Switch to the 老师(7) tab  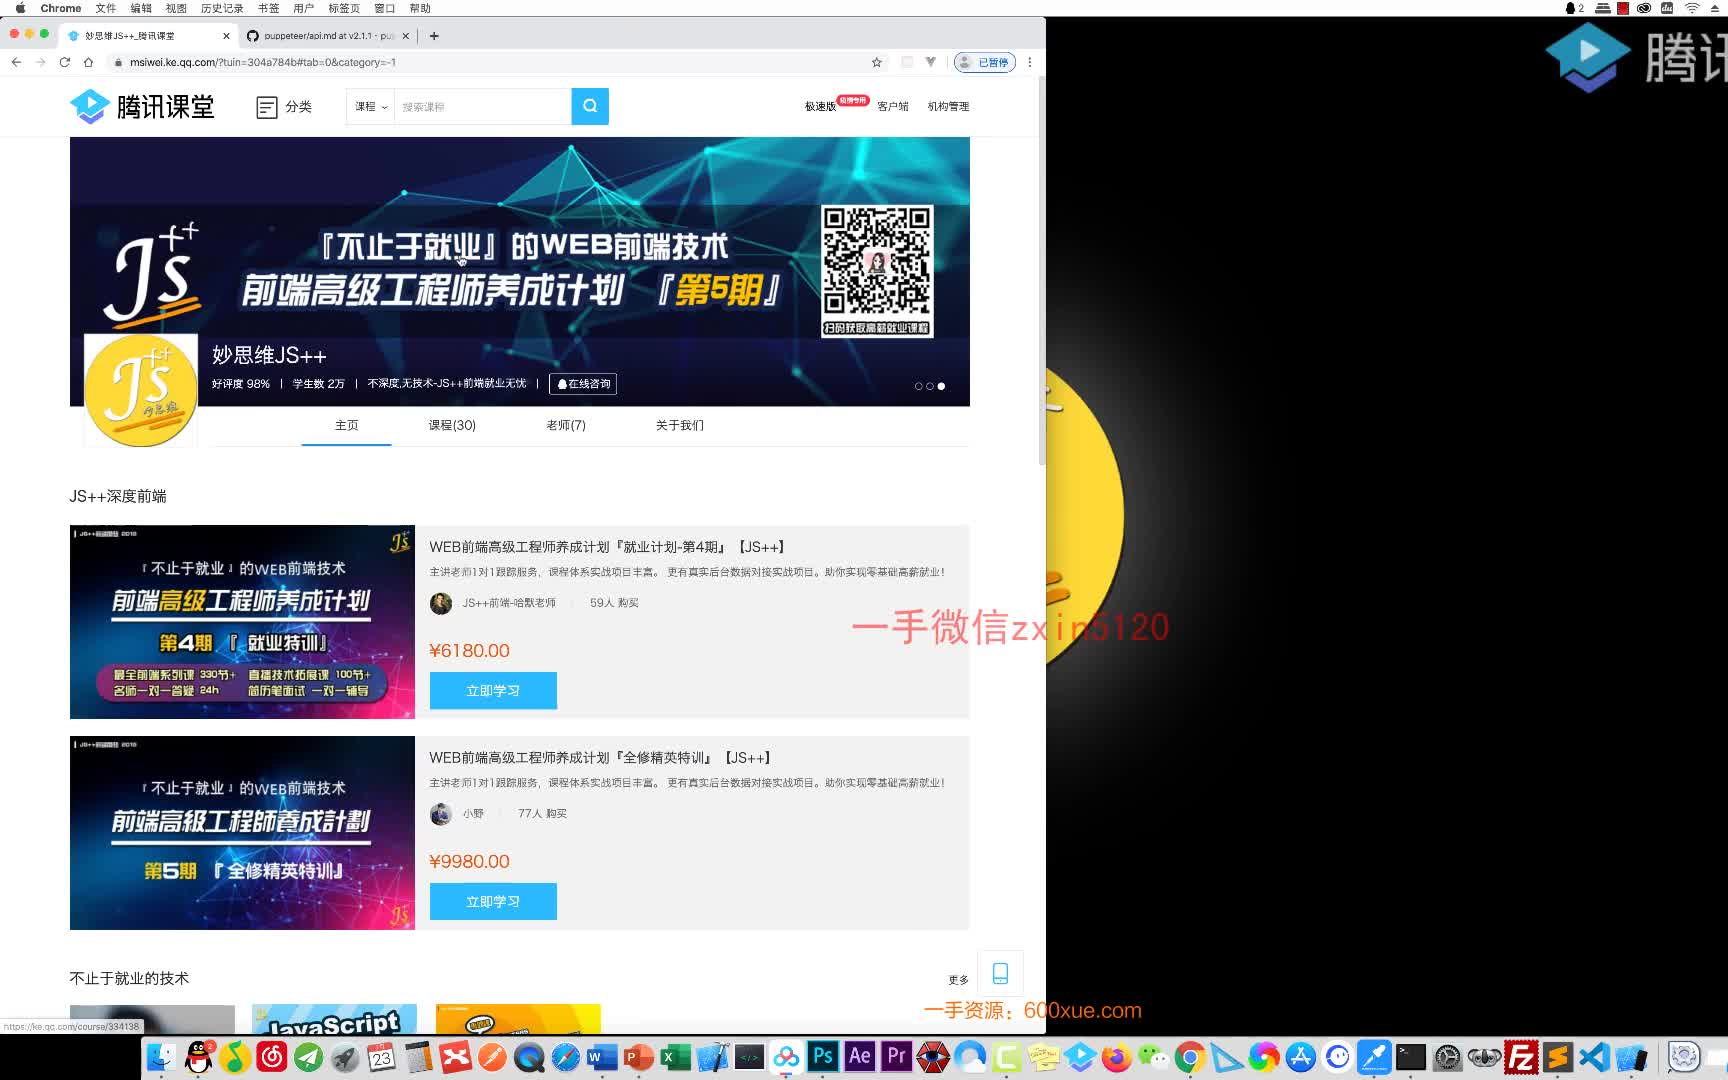point(566,425)
